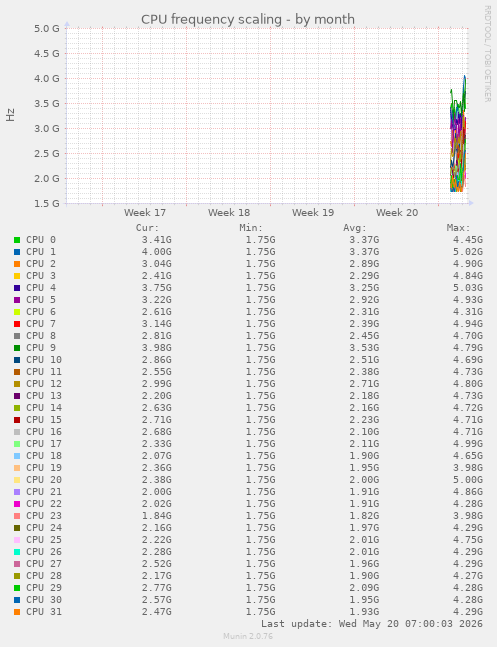
Task: Select the CPU 6 legend label
Action: click(x=41, y=312)
